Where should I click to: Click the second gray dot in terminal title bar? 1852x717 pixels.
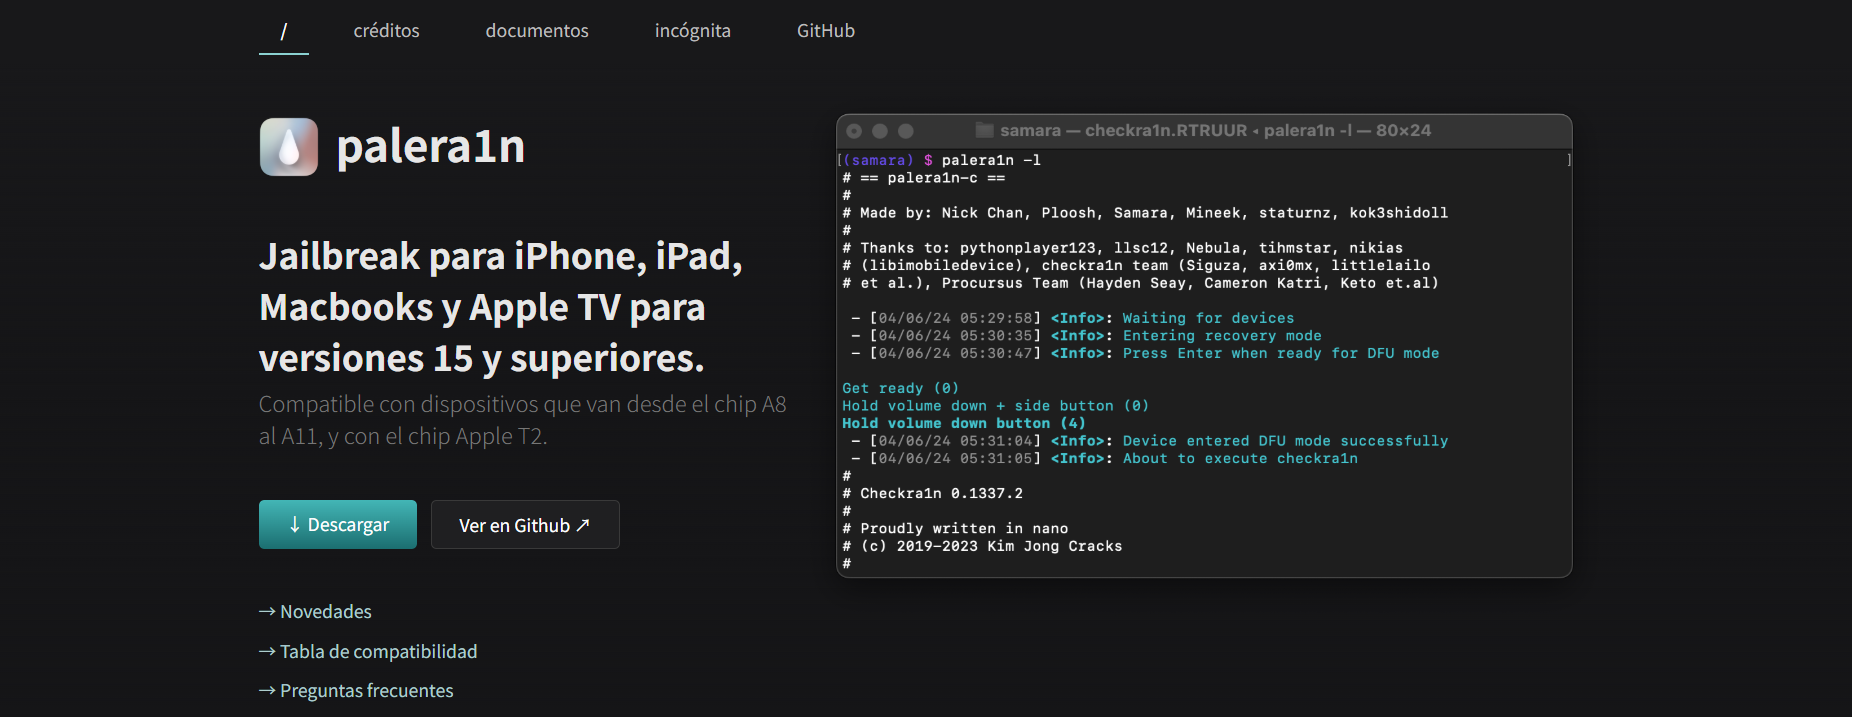[x=880, y=131]
